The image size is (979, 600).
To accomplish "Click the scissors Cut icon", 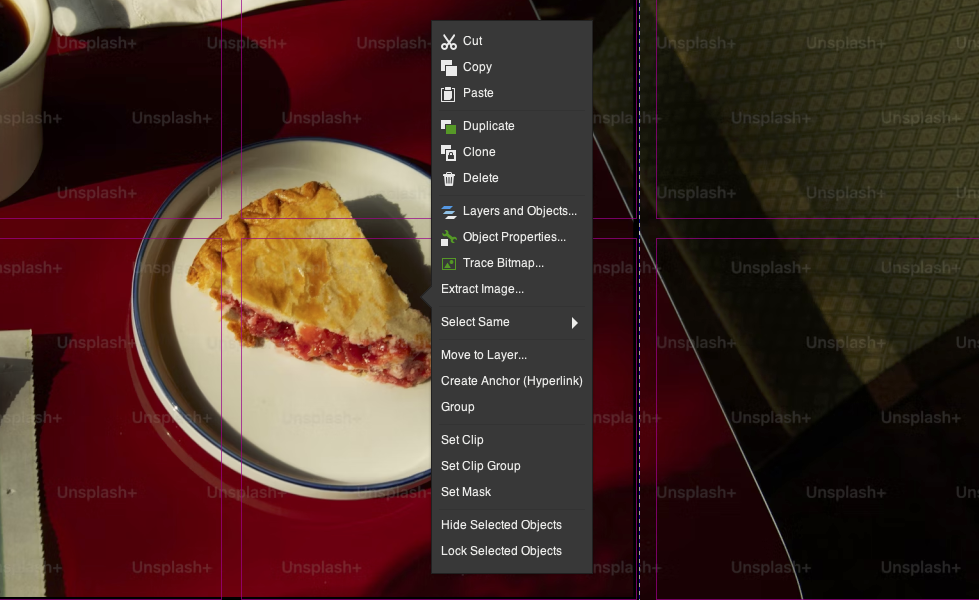I will click(x=448, y=41).
